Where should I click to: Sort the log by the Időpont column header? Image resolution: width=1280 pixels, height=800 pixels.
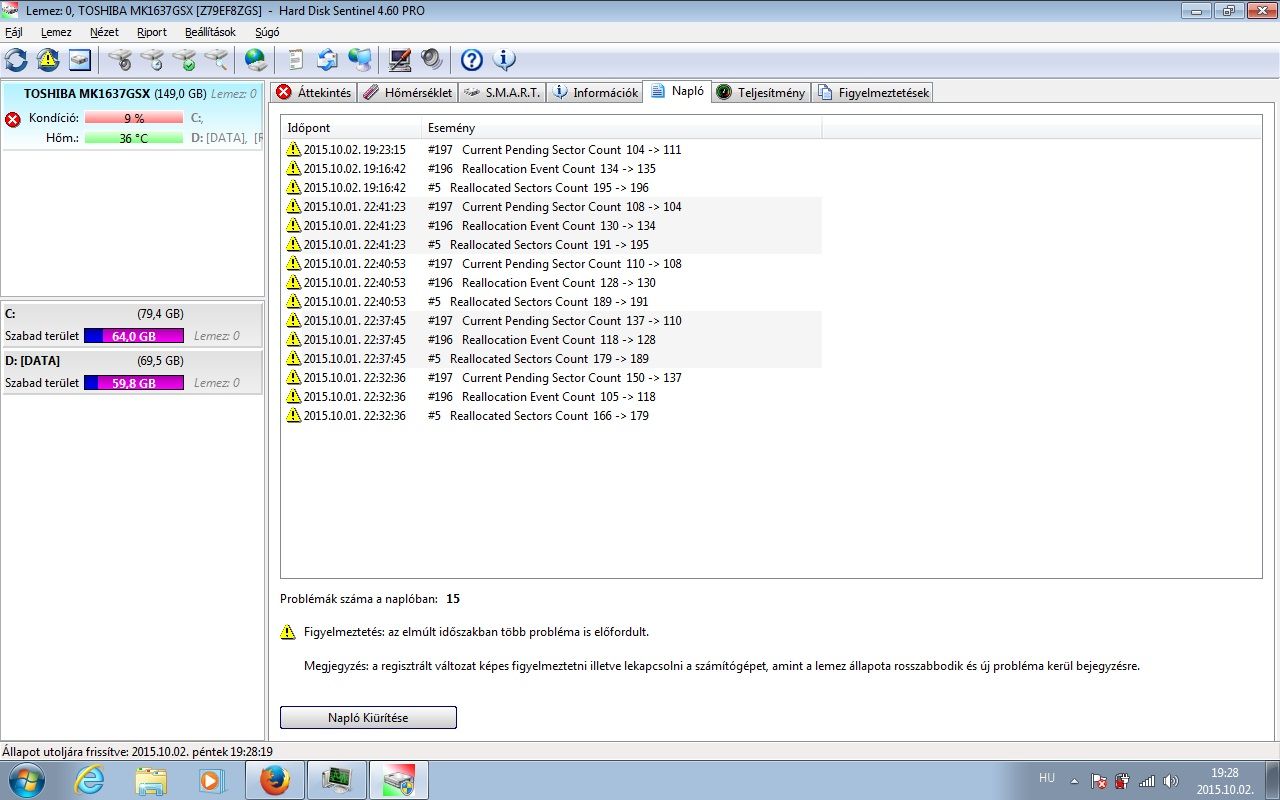coord(351,128)
